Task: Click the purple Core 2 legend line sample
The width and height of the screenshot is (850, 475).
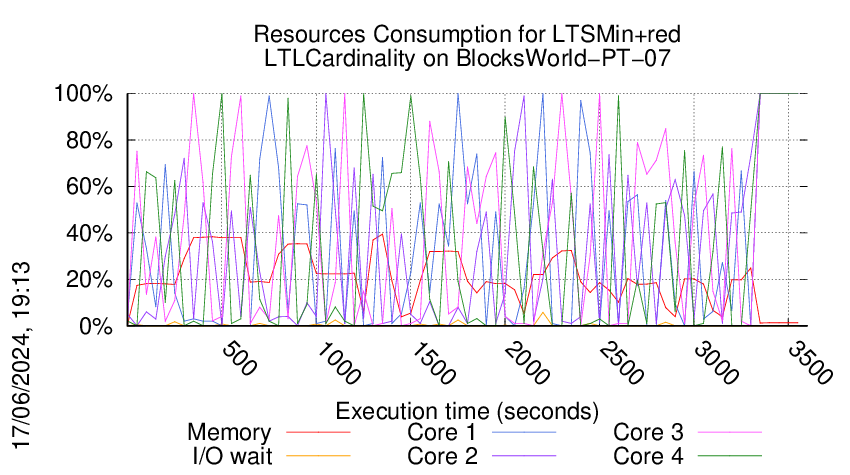Action: 524,456
